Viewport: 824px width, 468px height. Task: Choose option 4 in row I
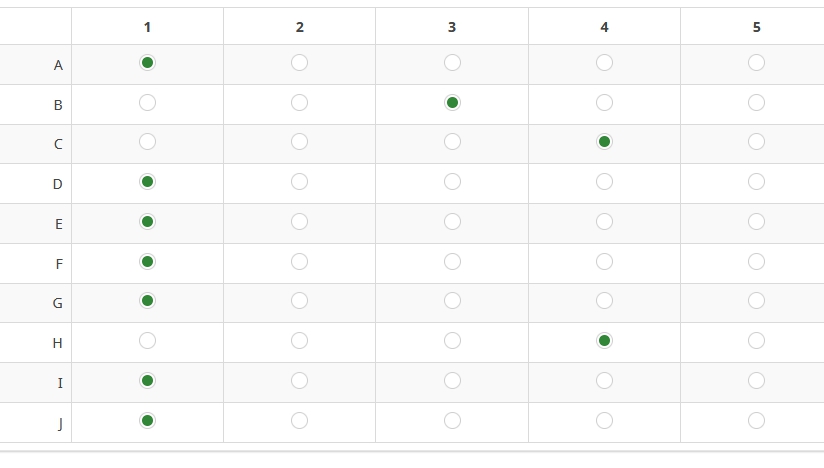click(x=604, y=380)
